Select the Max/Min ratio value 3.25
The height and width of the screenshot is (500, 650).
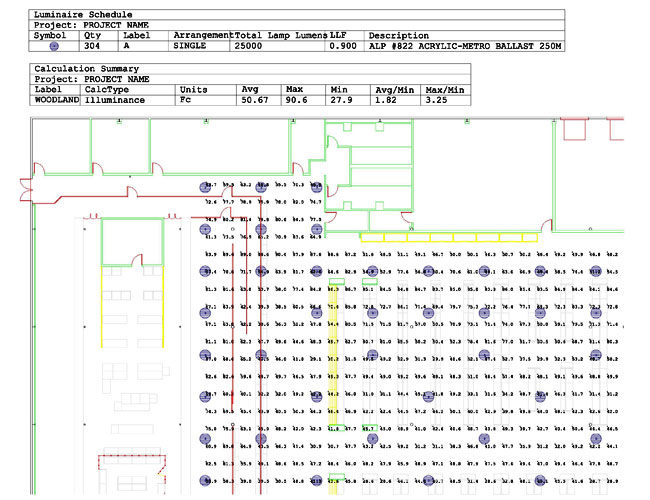coord(435,100)
